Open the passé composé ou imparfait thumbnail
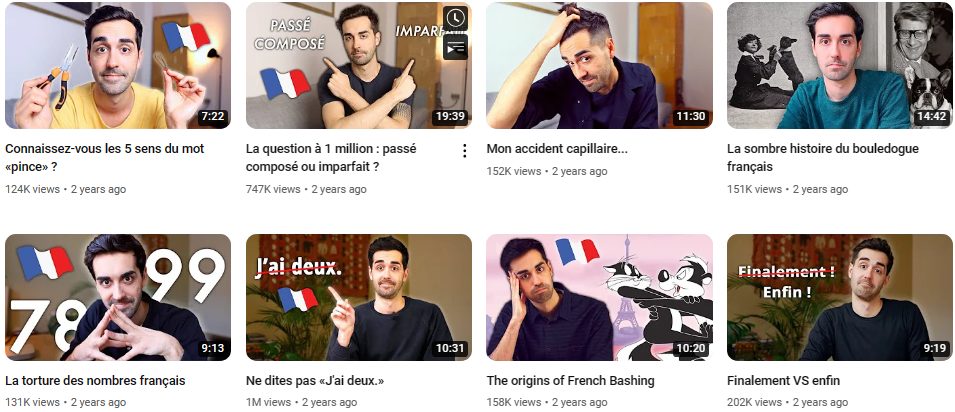 click(x=358, y=65)
